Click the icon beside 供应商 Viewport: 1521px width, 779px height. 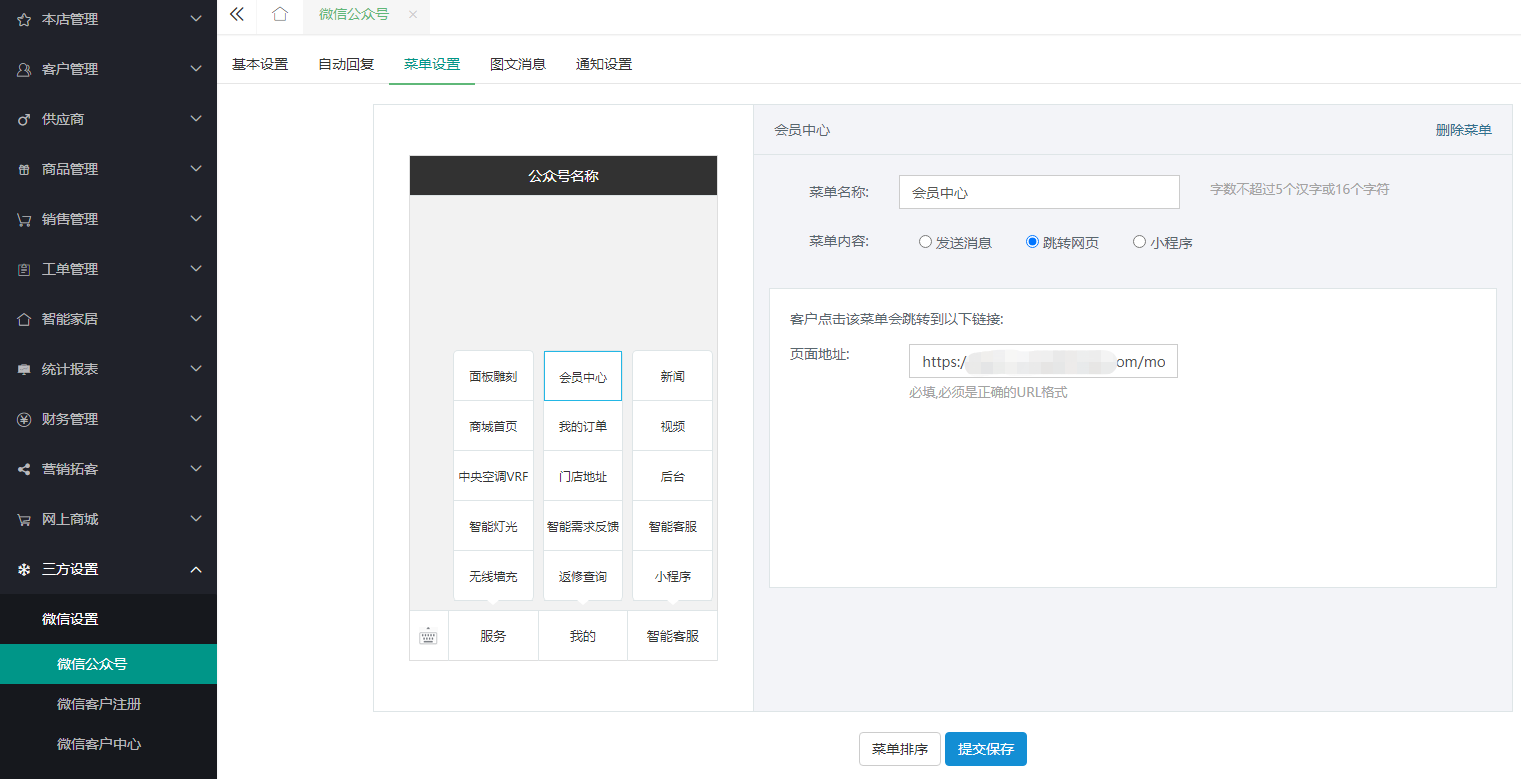point(24,119)
